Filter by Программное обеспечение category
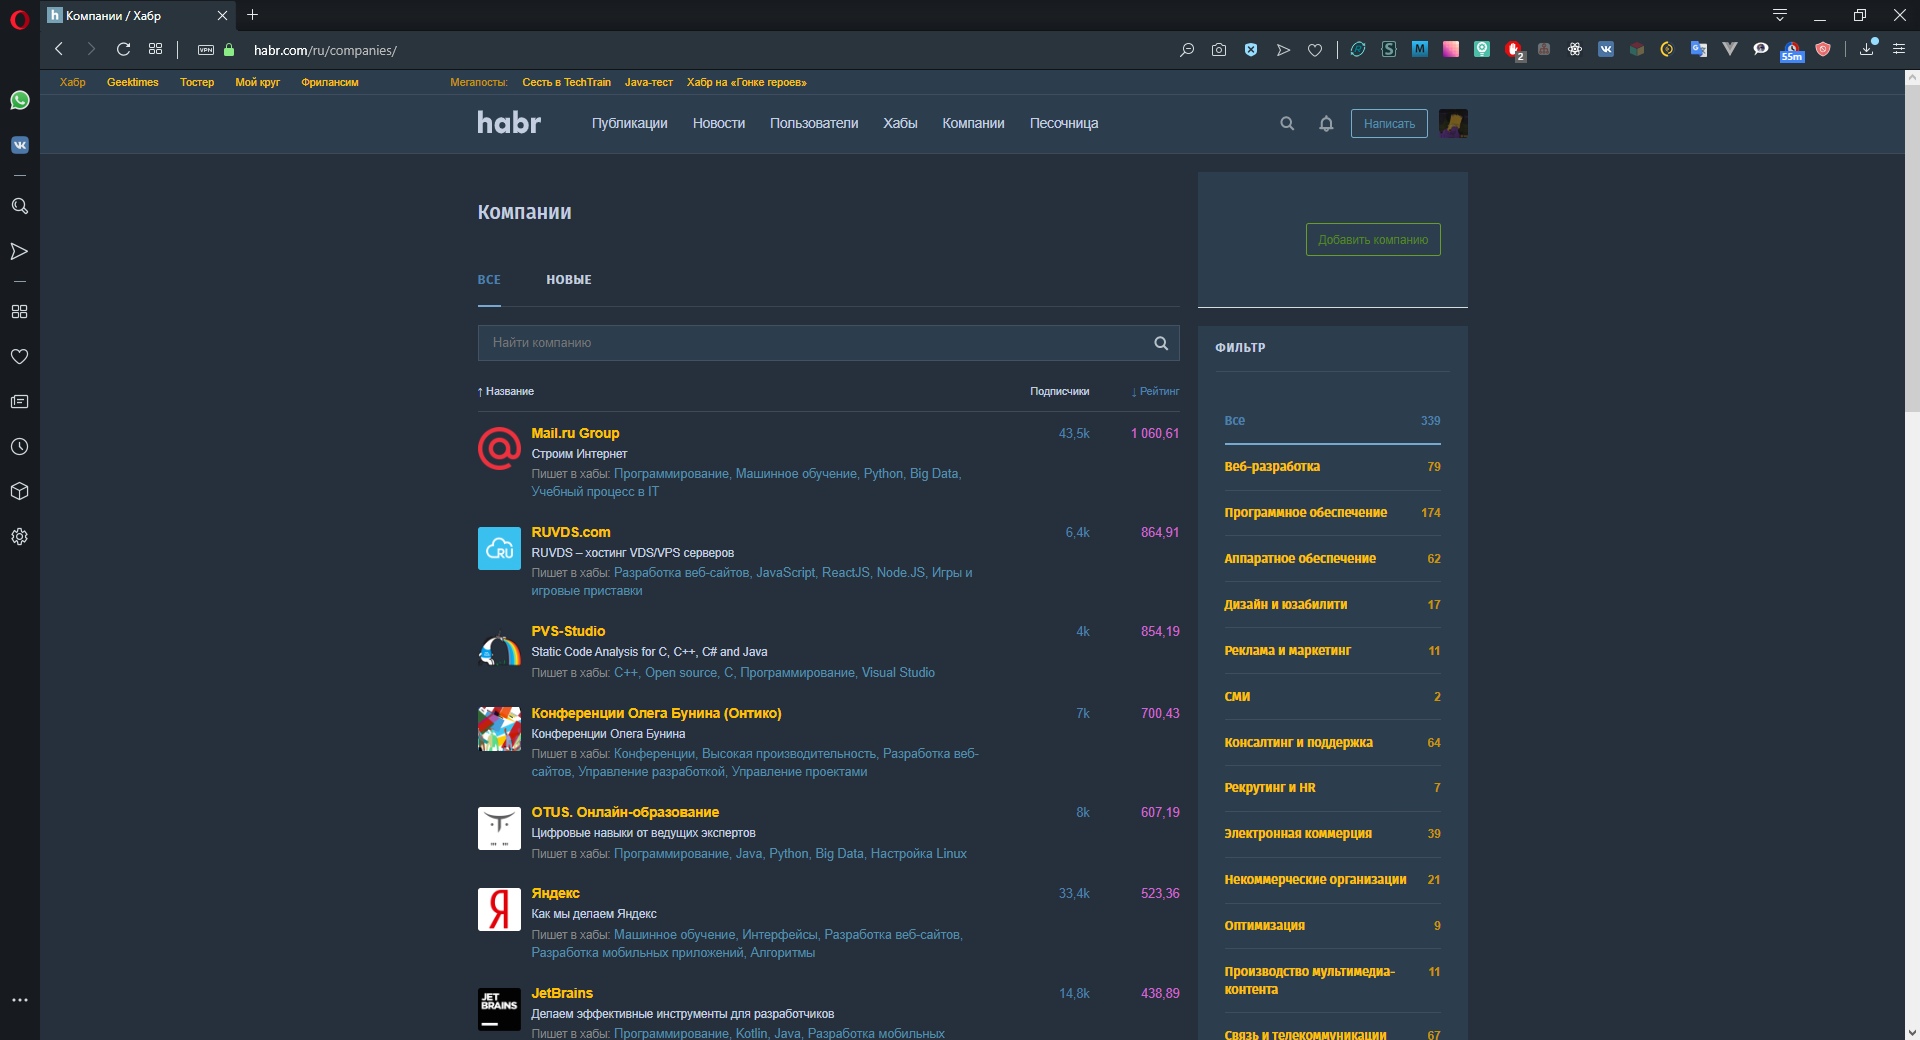Image resolution: width=1920 pixels, height=1040 pixels. [1332, 513]
